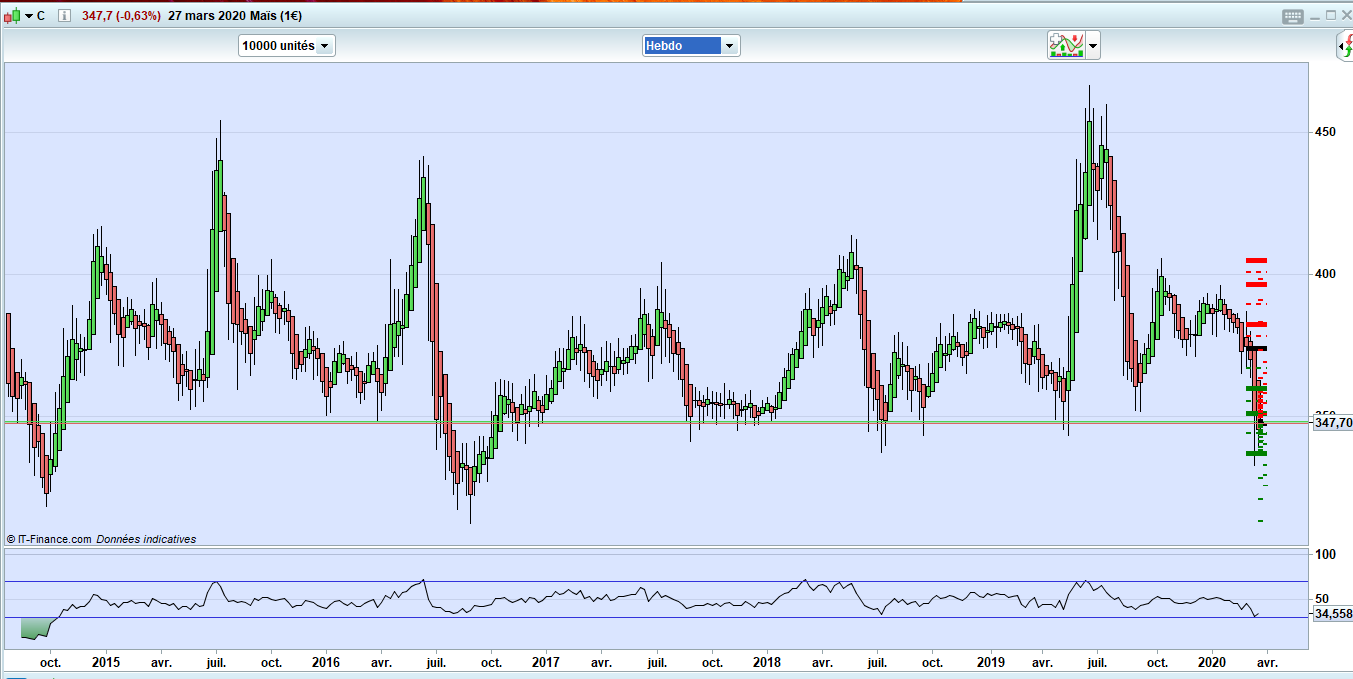
Task: Click the indicator value label 34,558
Action: (x=1332, y=614)
